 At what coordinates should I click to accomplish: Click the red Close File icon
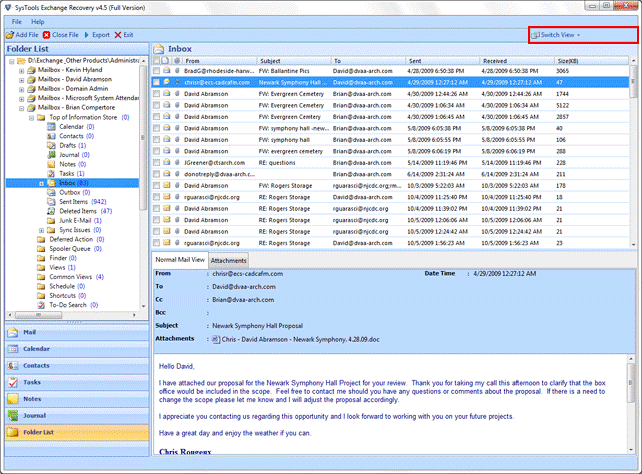pos(47,35)
